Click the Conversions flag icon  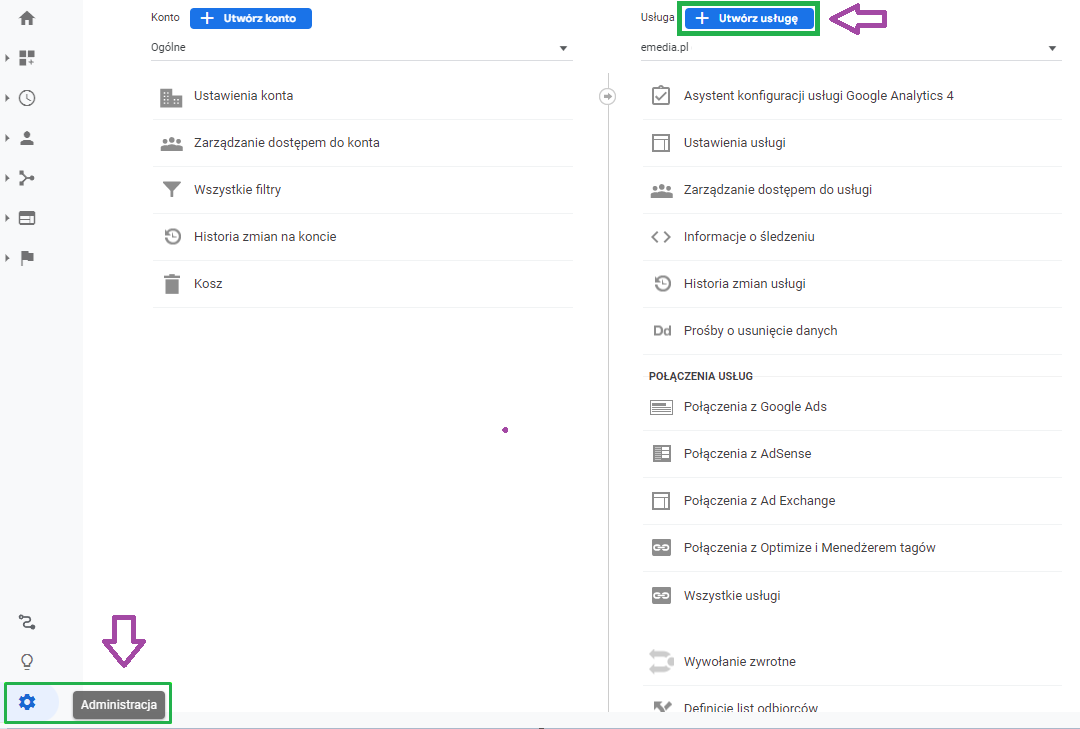(x=27, y=258)
